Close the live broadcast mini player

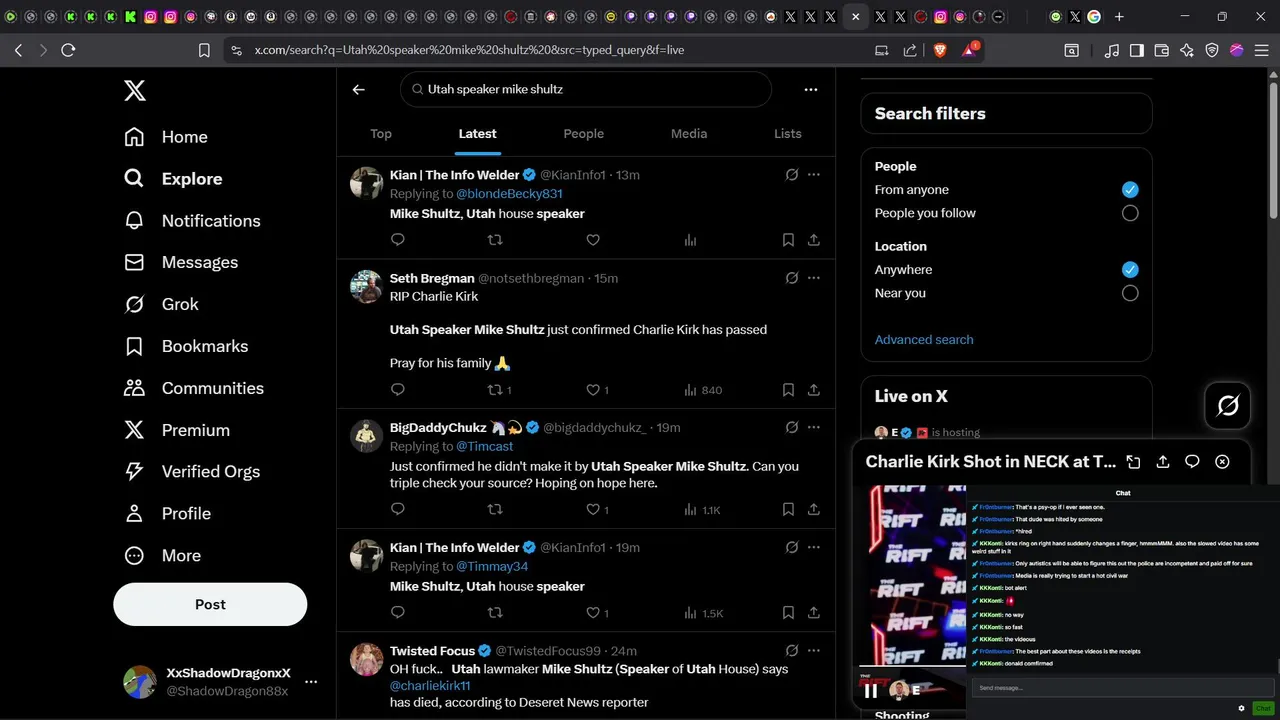(x=1222, y=462)
